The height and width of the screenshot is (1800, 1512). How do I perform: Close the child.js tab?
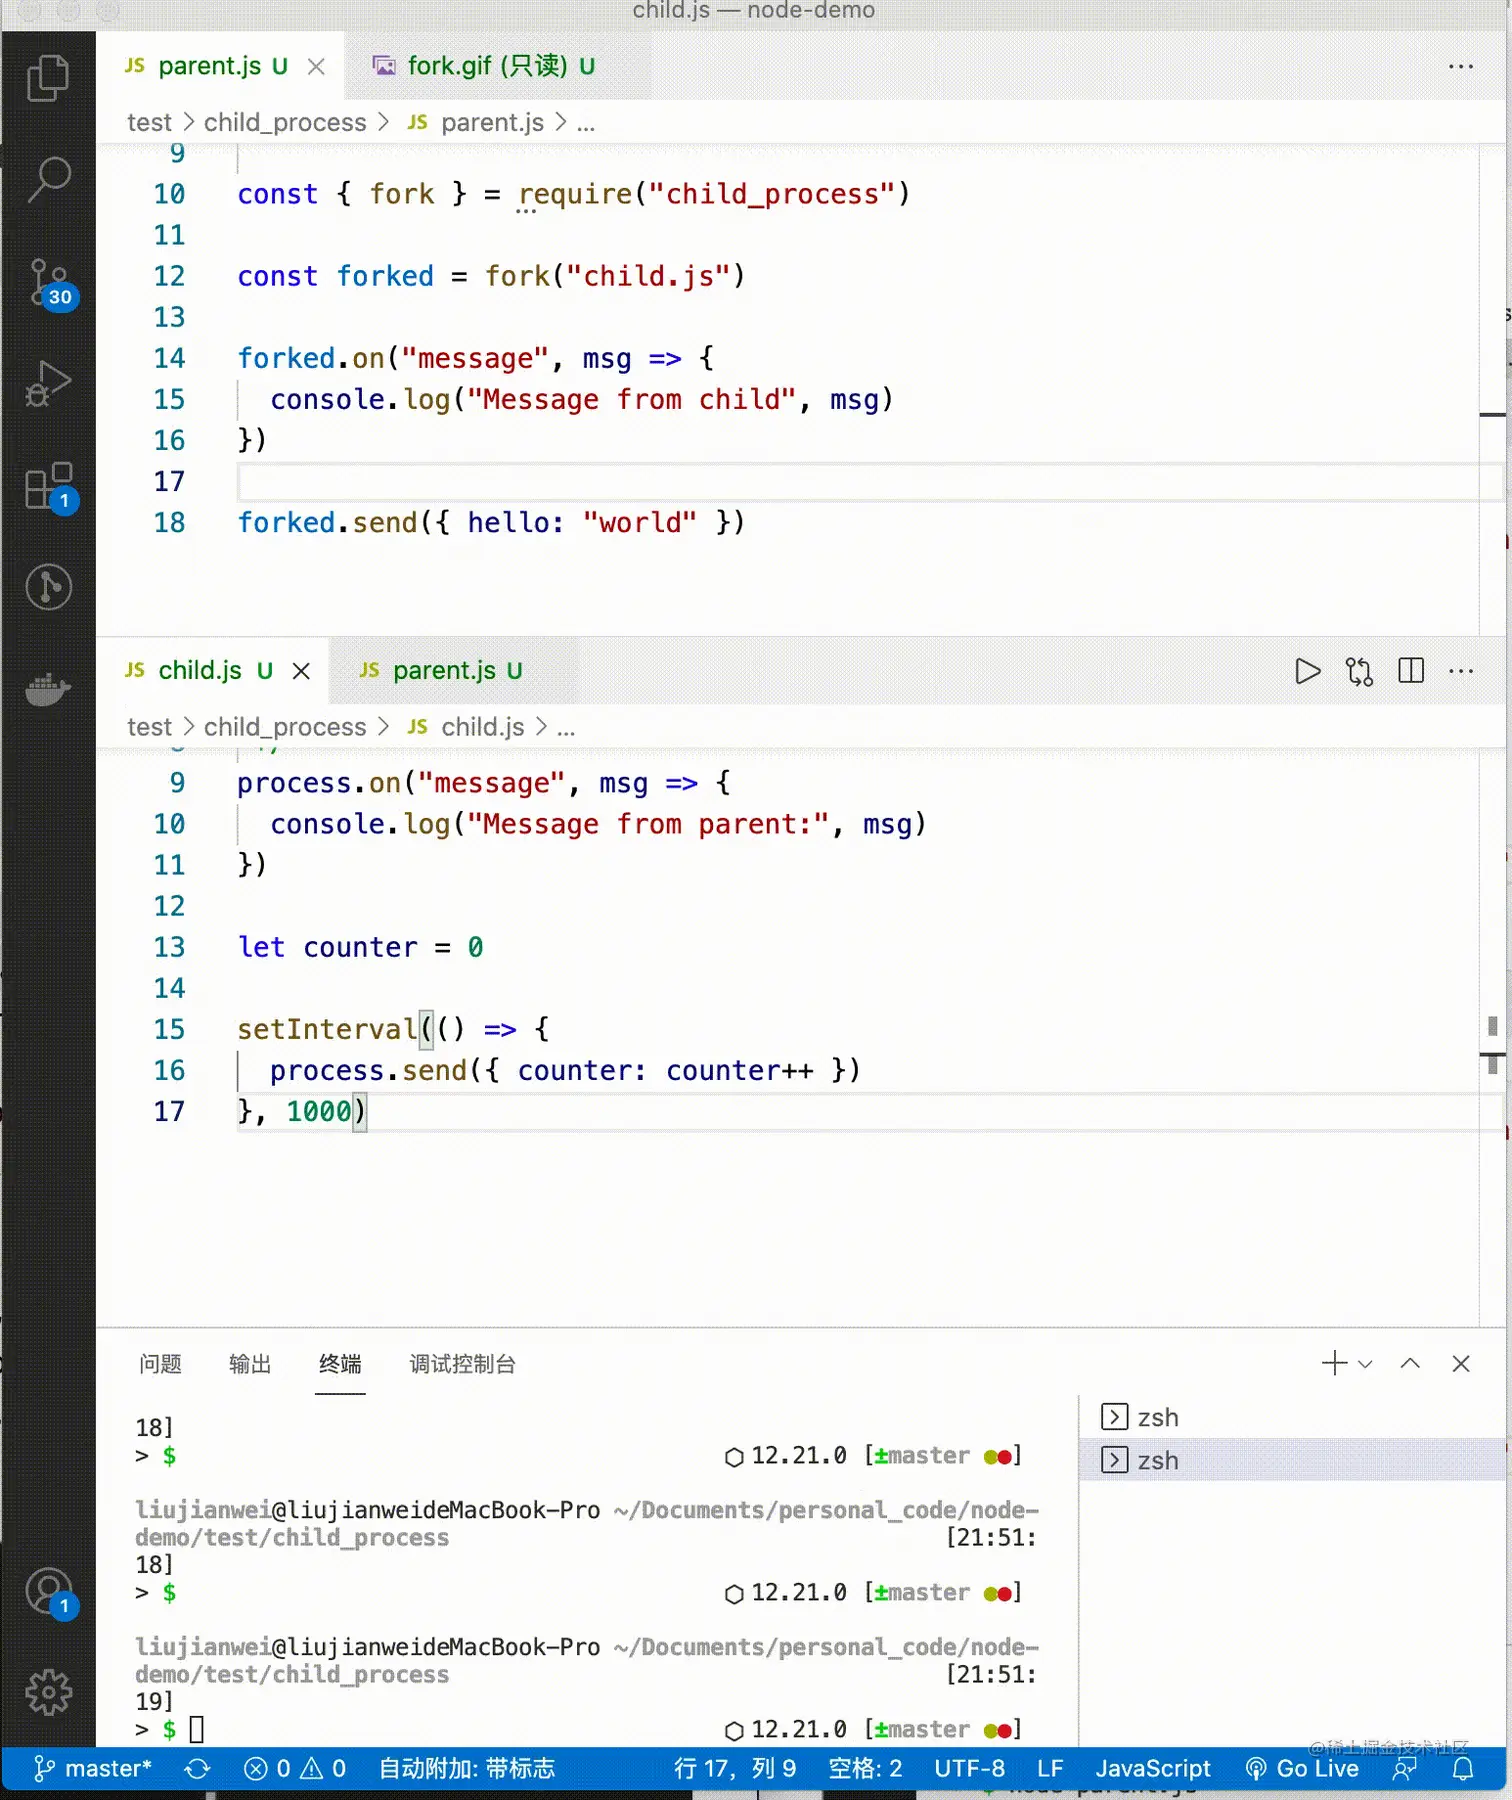point(301,671)
